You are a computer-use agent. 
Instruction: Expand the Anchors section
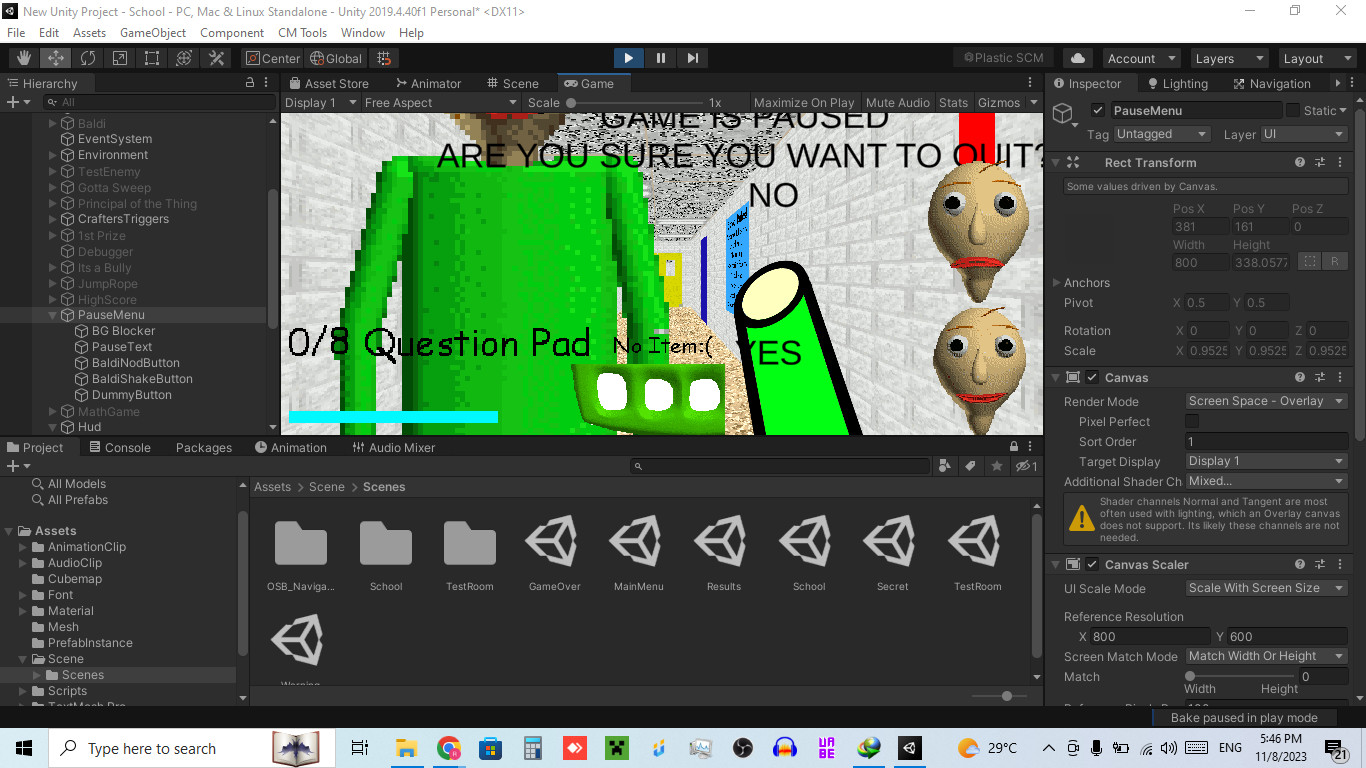[x=1057, y=283]
